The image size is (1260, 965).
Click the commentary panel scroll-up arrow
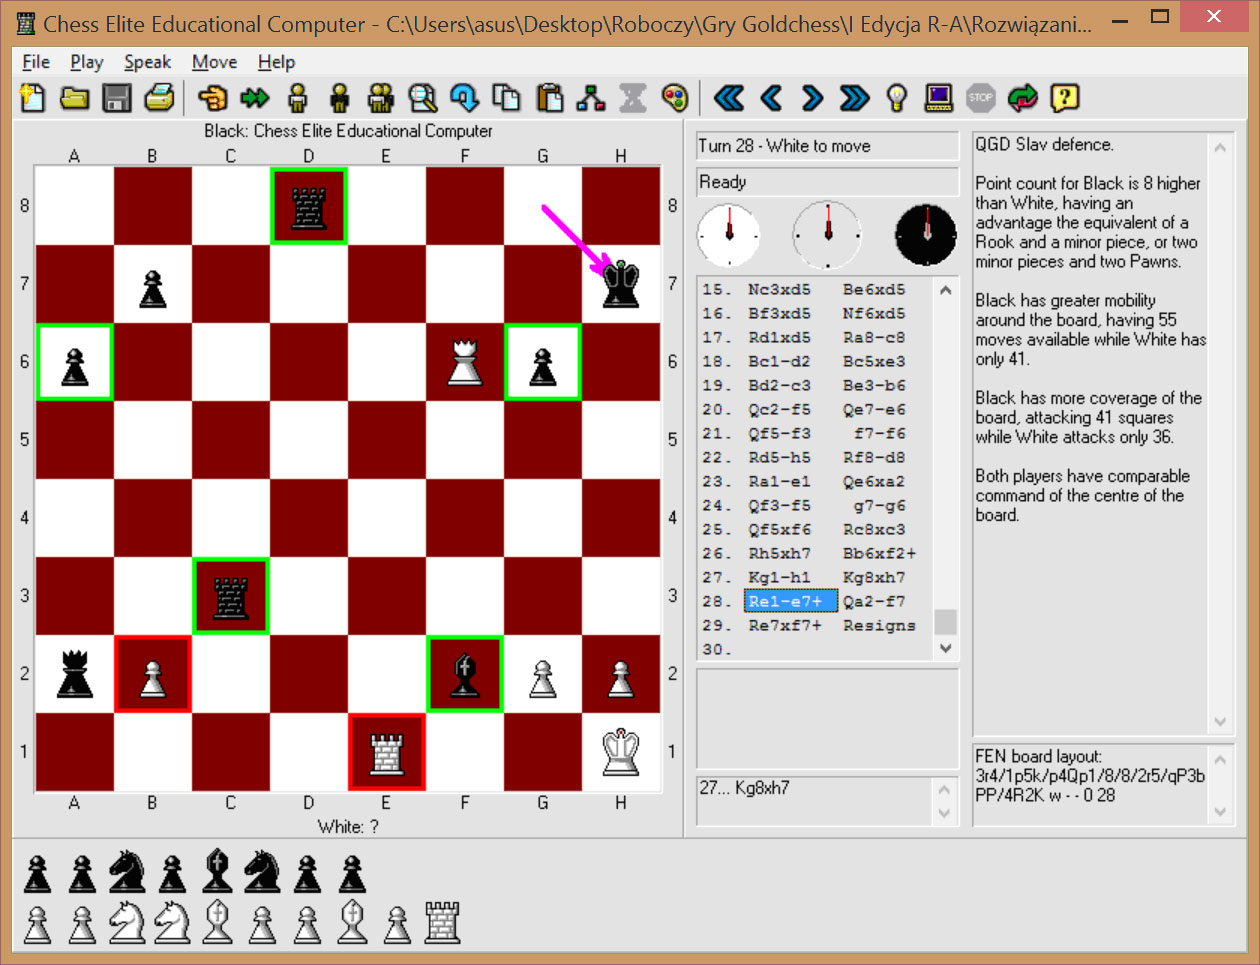[x=1219, y=147]
